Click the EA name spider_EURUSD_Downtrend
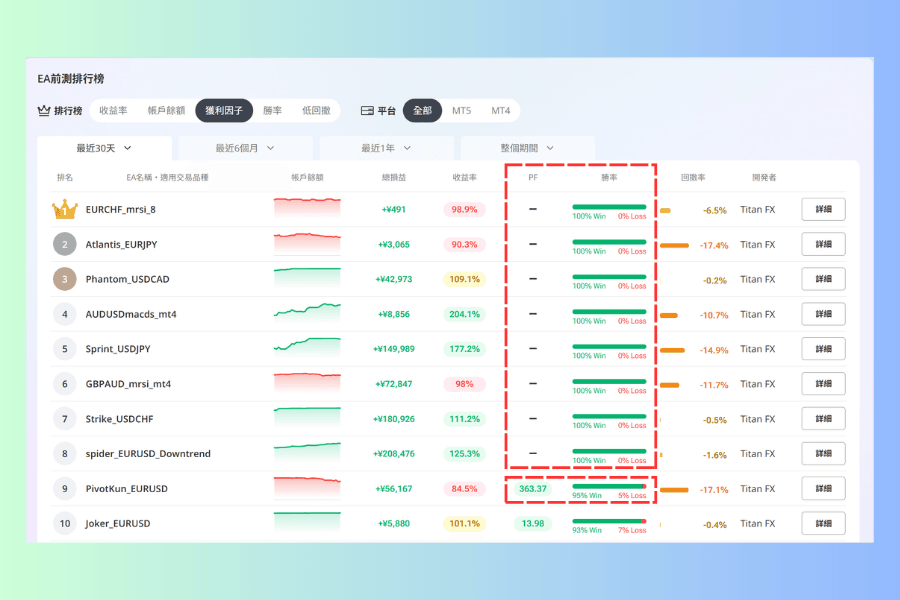Image resolution: width=900 pixels, height=600 pixels. pos(148,454)
